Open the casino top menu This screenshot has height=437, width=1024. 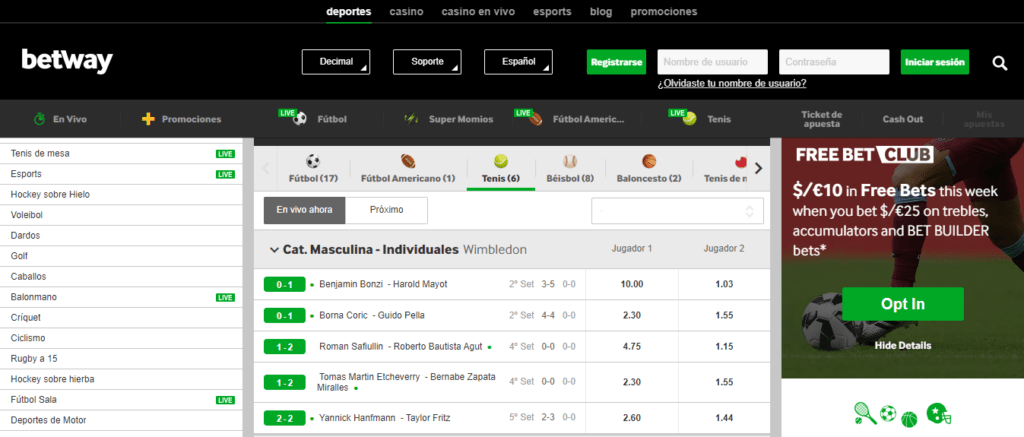click(406, 12)
